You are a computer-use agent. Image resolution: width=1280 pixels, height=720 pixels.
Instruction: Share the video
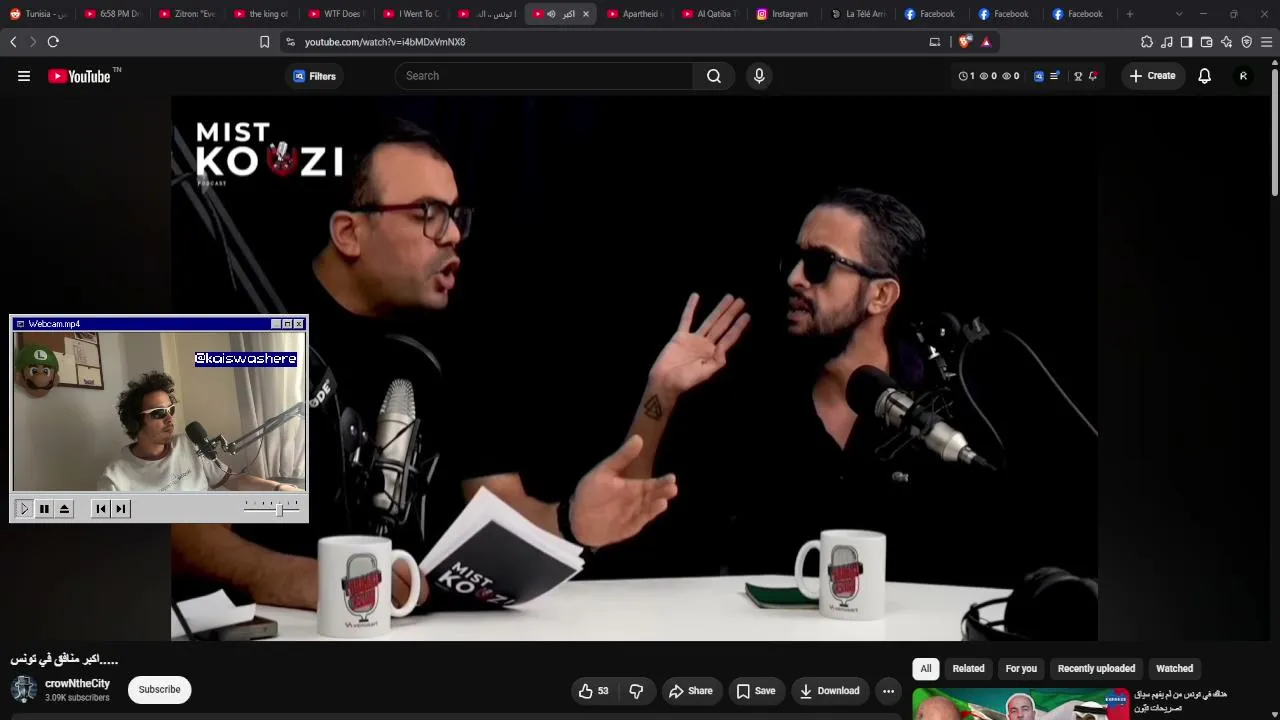691,691
